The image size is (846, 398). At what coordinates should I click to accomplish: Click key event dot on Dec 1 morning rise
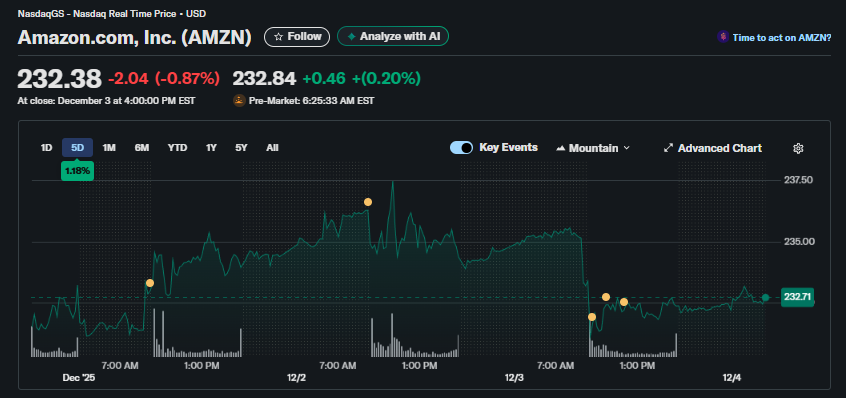pyautogui.click(x=150, y=283)
